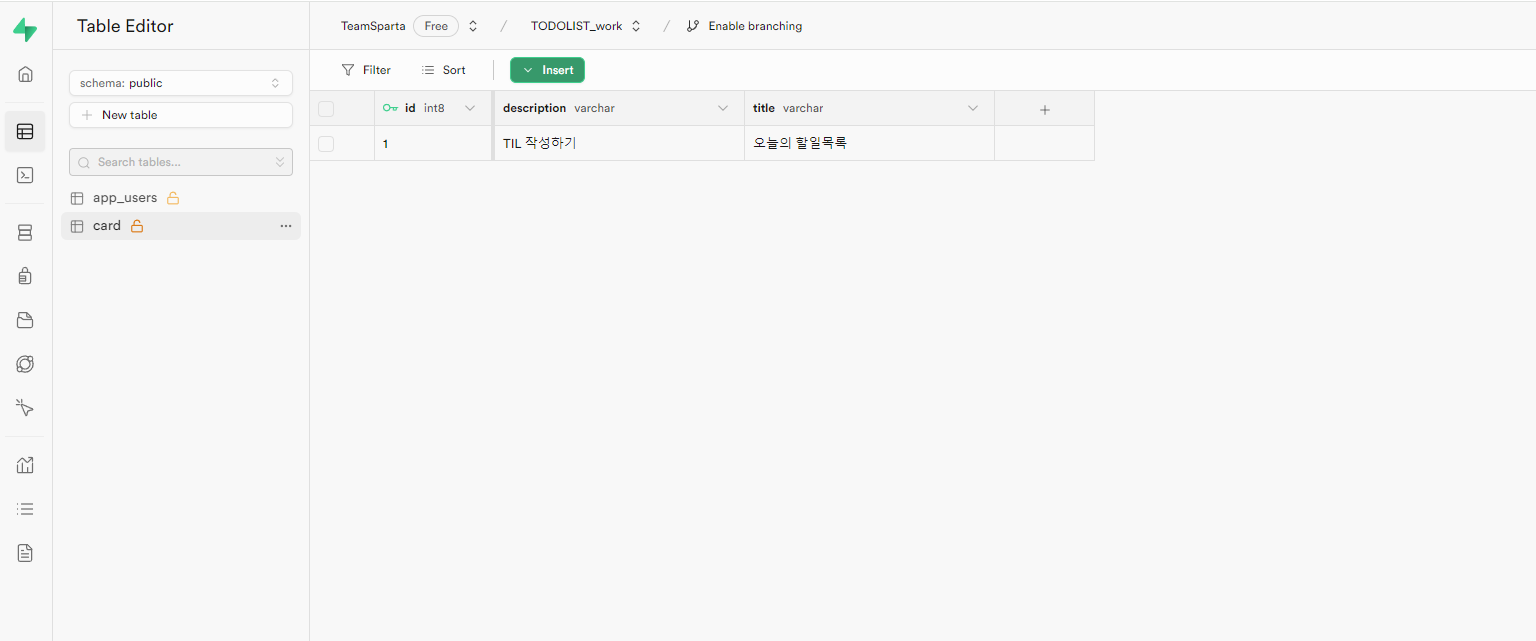
Task: Click the unlock icon beside app_users
Action: point(173,198)
